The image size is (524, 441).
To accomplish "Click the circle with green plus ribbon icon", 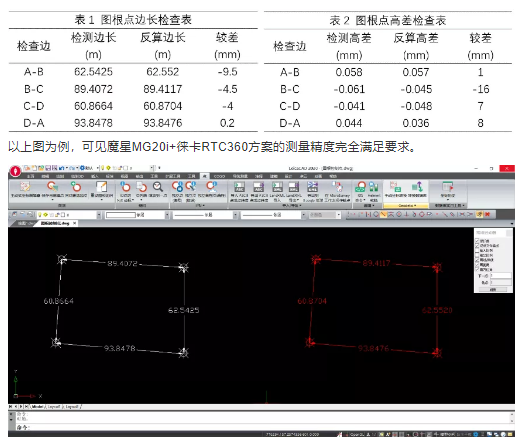I will click(76, 186).
